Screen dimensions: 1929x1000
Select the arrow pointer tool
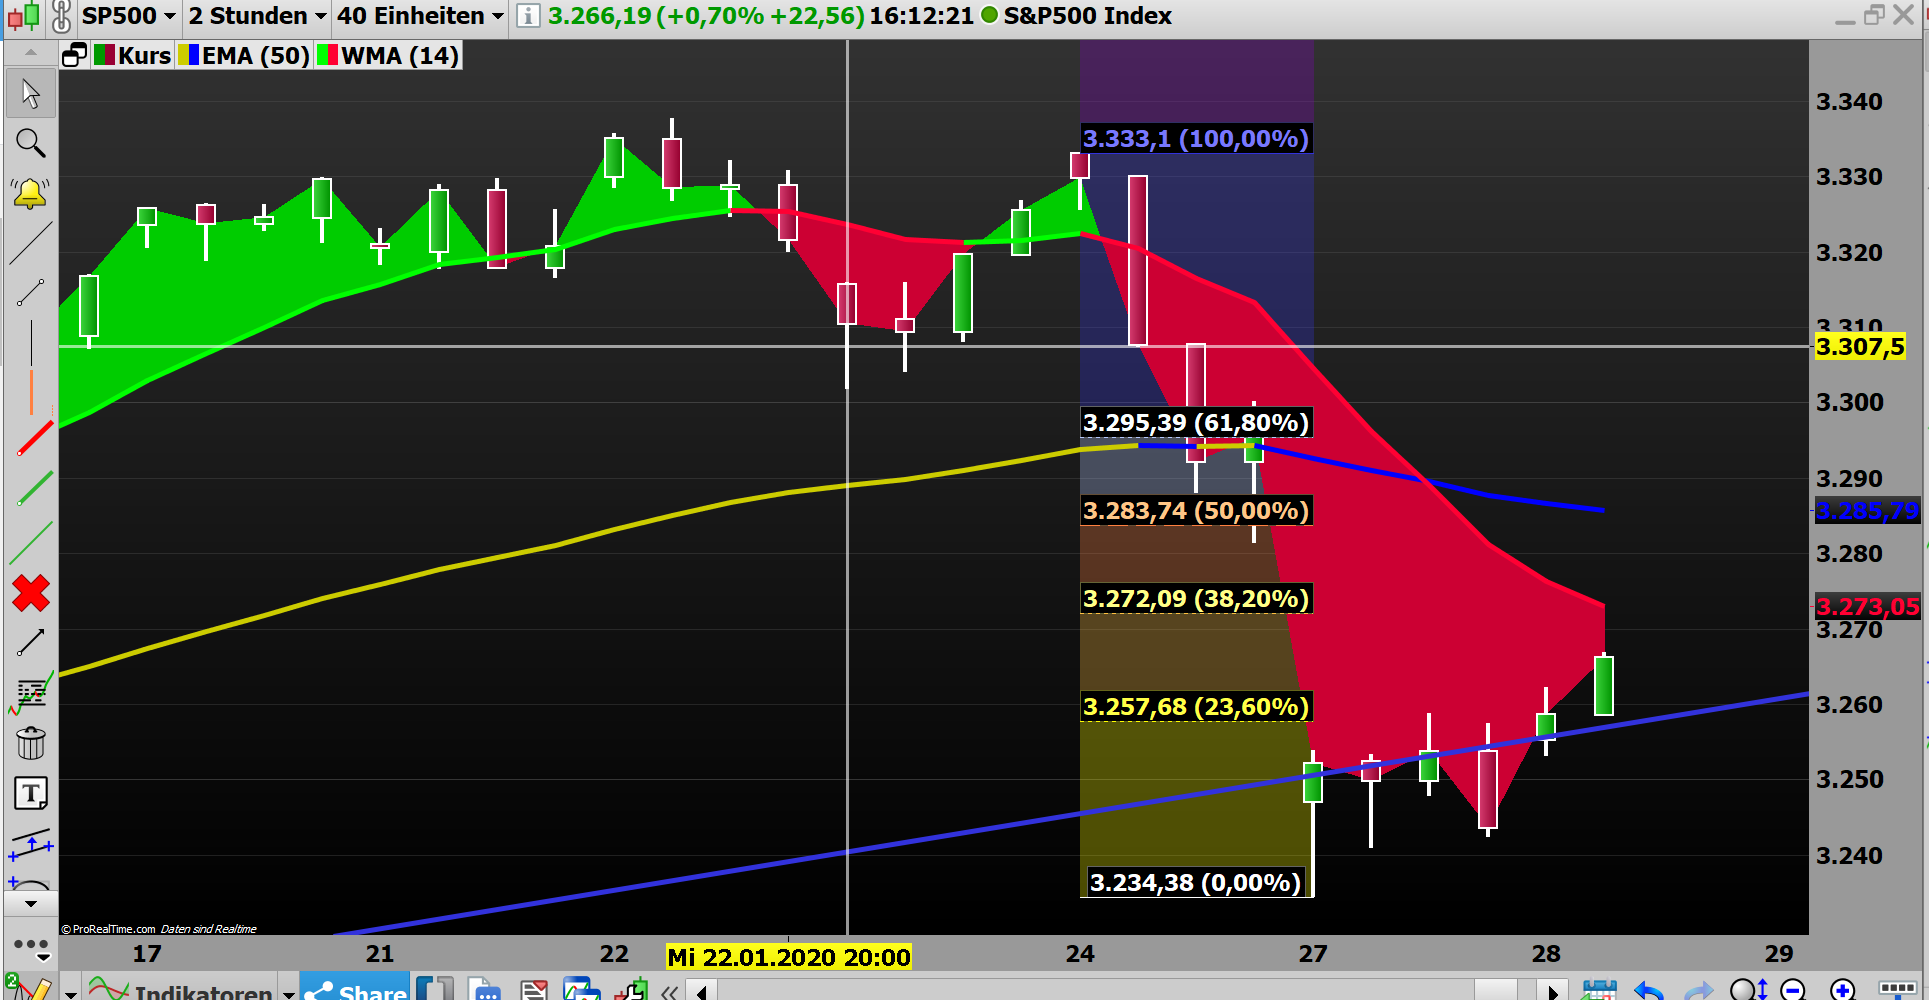31,92
